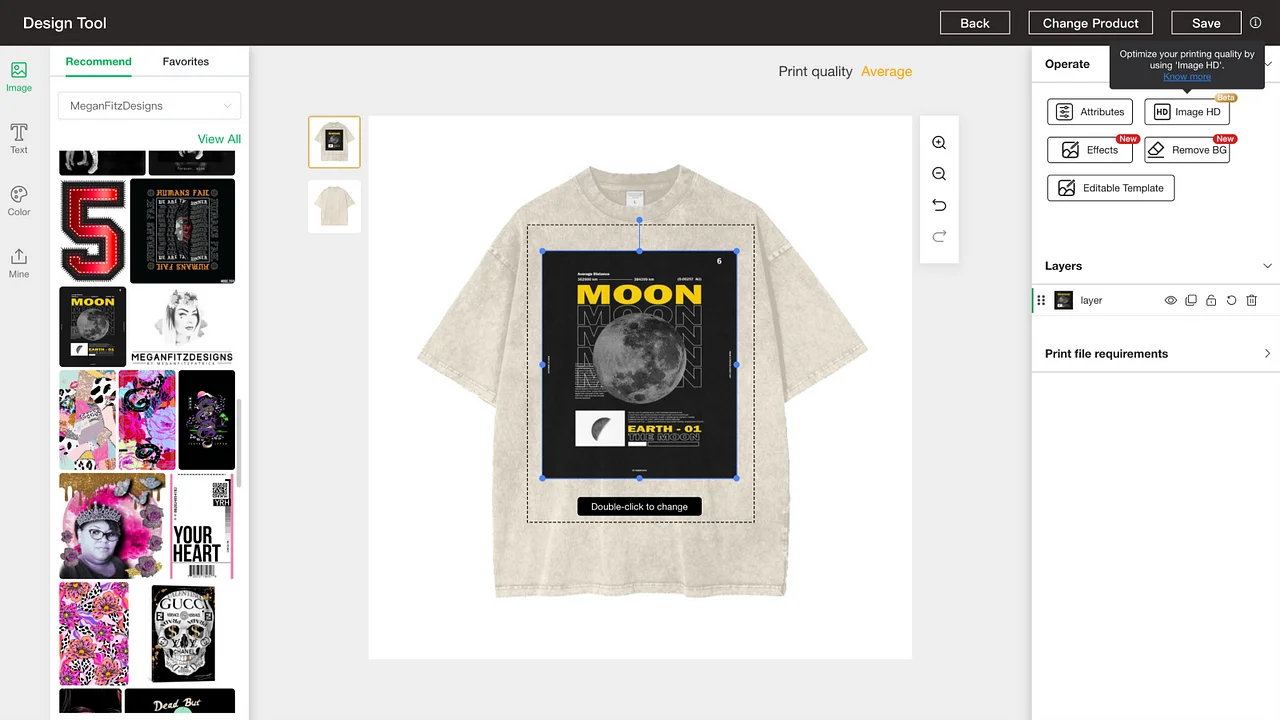Click the Remove BG button
This screenshot has height=720, width=1280.
point(1187,150)
